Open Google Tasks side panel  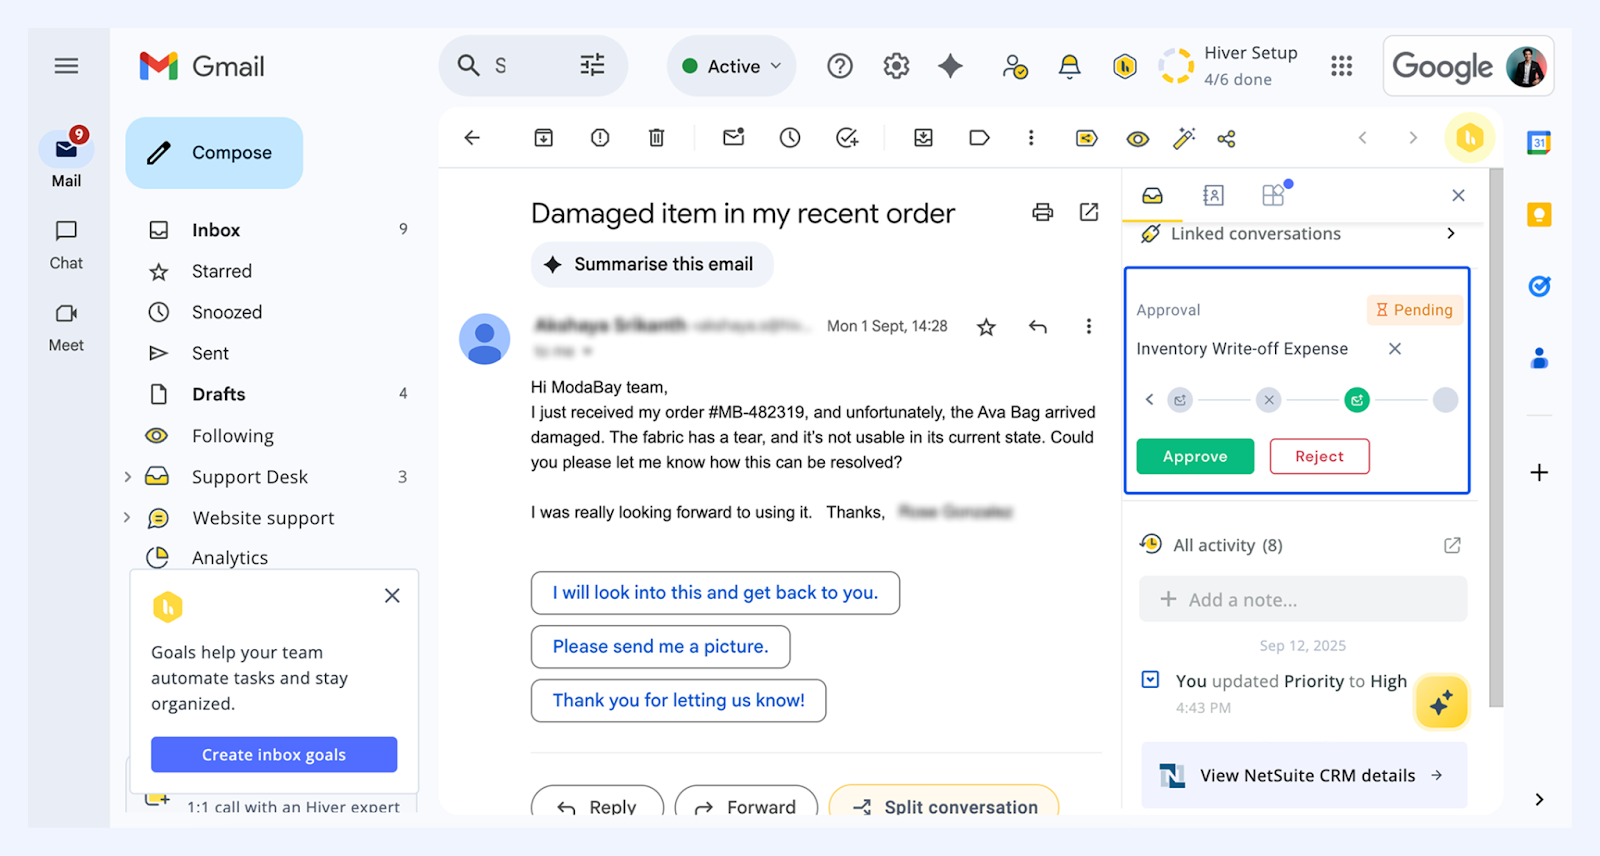1539,286
